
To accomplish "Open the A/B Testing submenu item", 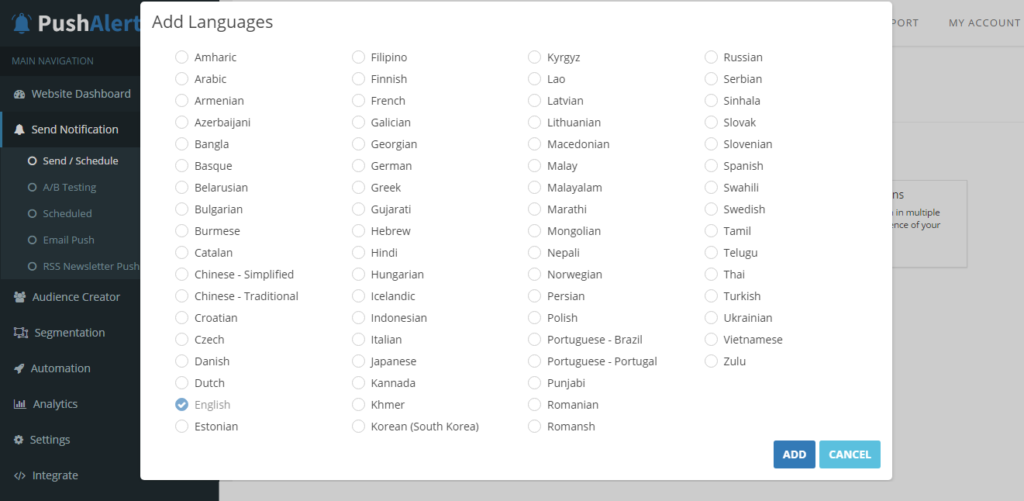I will click(69, 187).
